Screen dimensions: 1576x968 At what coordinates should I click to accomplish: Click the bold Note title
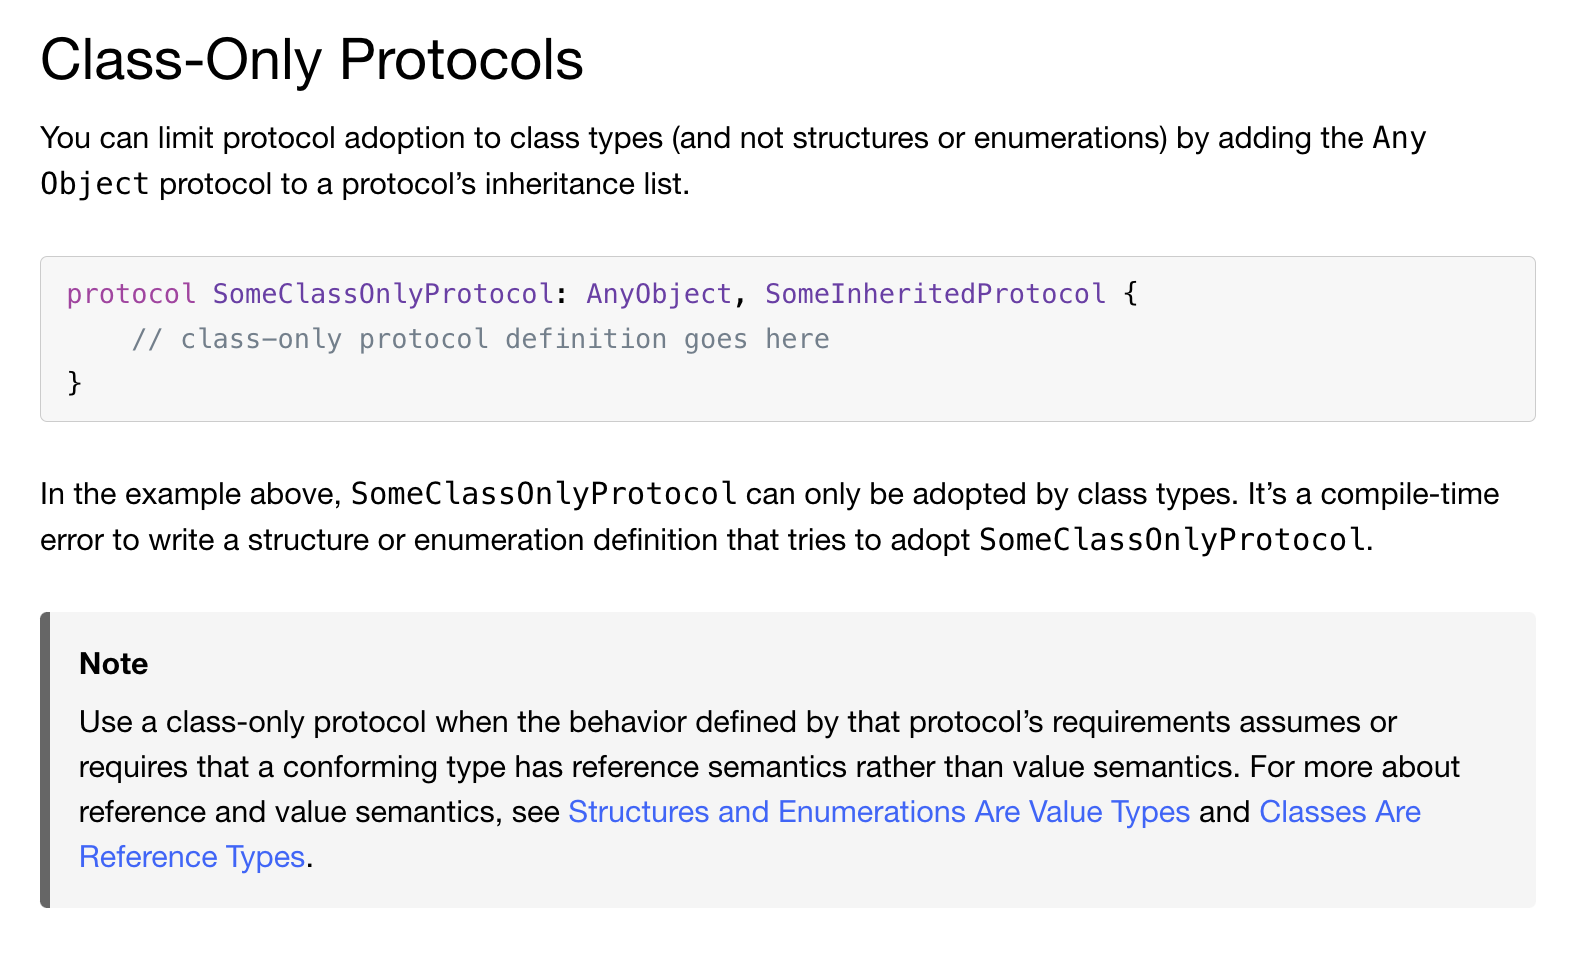click(x=113, y=664)
